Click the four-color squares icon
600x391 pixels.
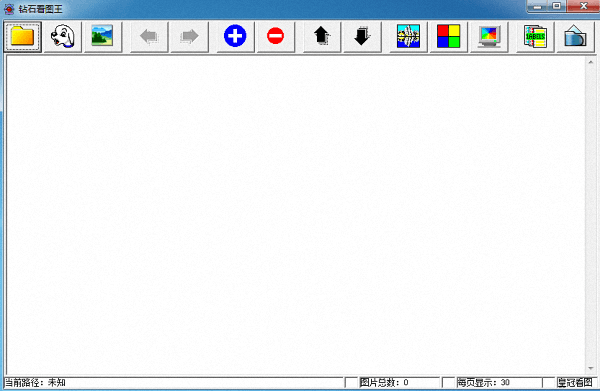(x=448, y=37)
